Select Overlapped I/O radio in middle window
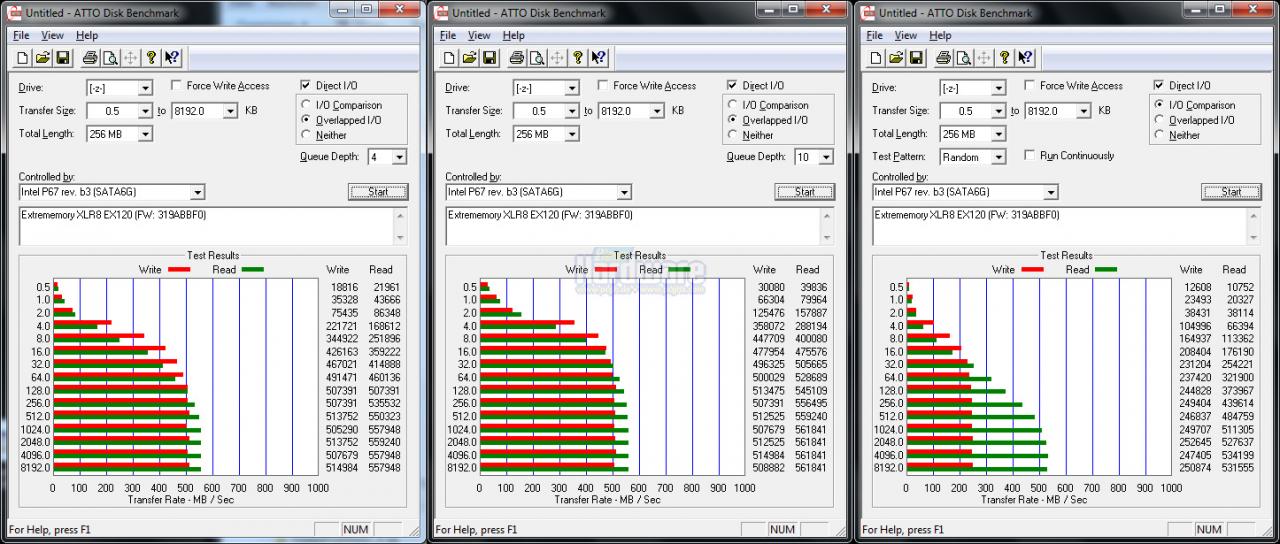This screenshot has width=1280, height=544. pos(733,120)
